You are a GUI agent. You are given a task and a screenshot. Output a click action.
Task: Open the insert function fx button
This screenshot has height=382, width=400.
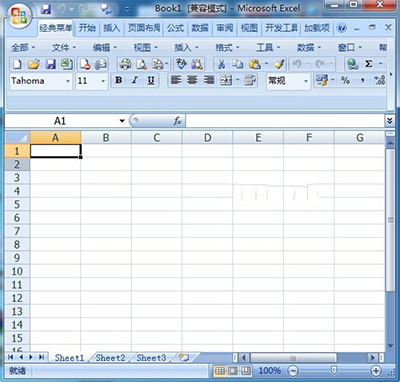click(x=178, y=121)
